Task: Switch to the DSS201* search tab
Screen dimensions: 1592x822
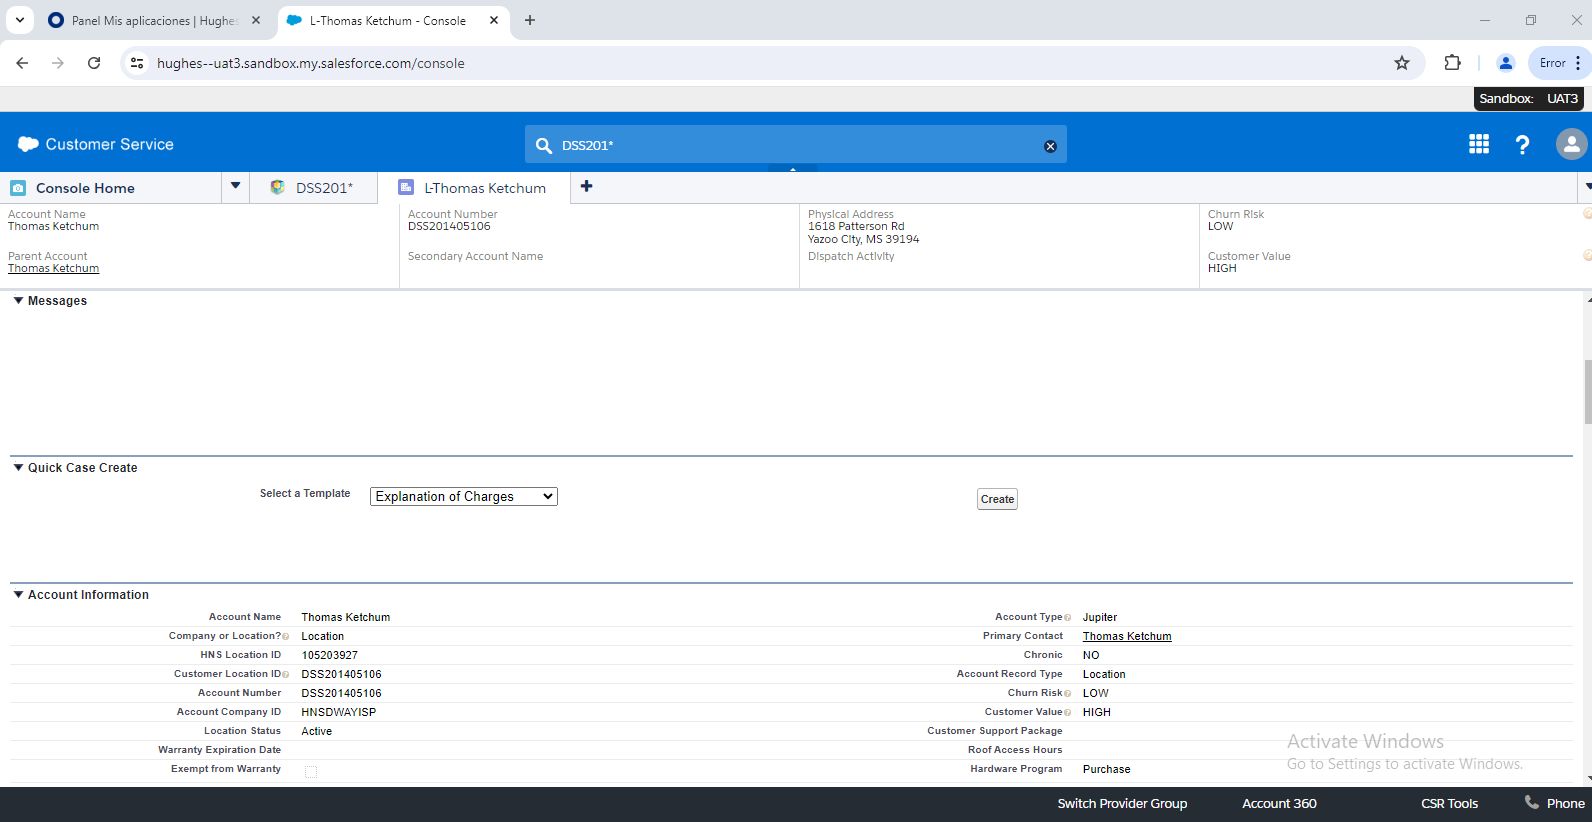Action: 323,188
